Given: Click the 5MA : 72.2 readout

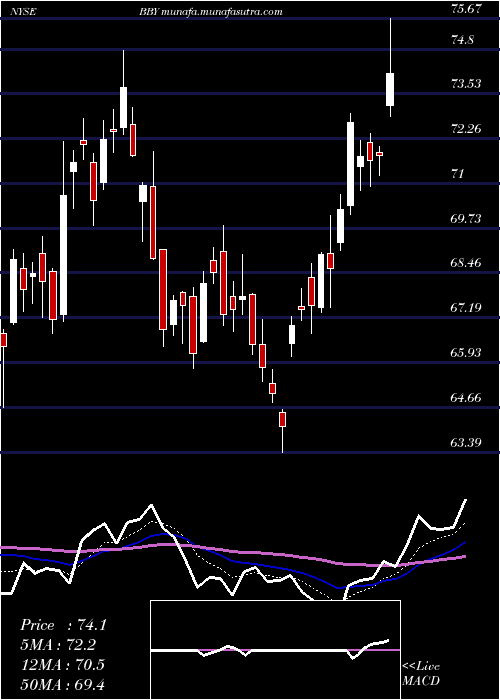Looking at the screenshot, I should 58,645.
